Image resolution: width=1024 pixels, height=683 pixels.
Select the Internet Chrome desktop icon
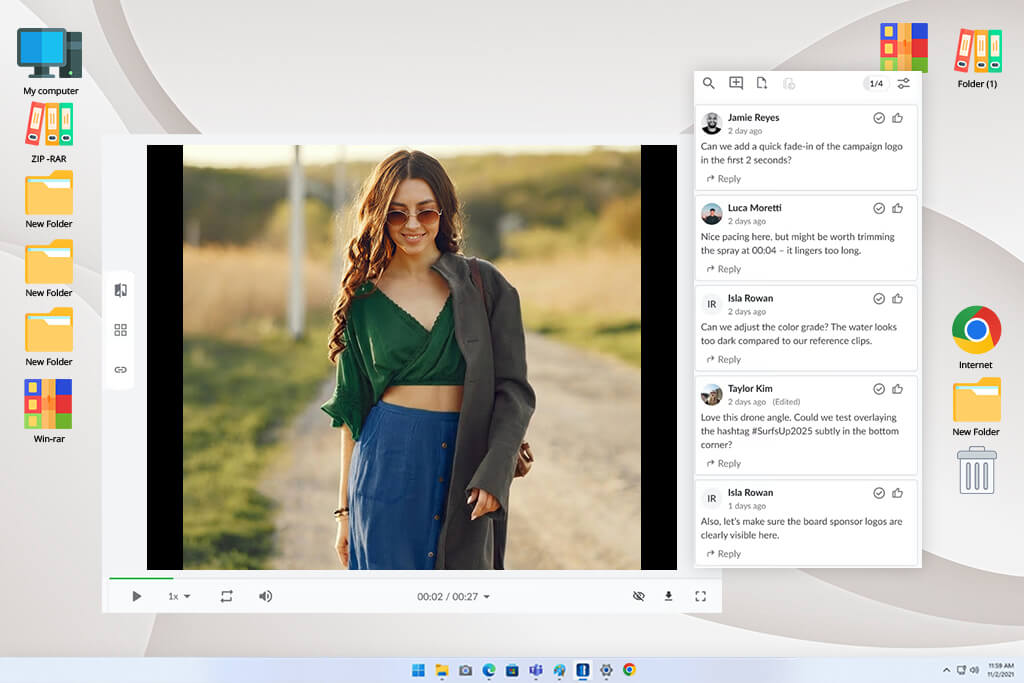tap(976, 337)
